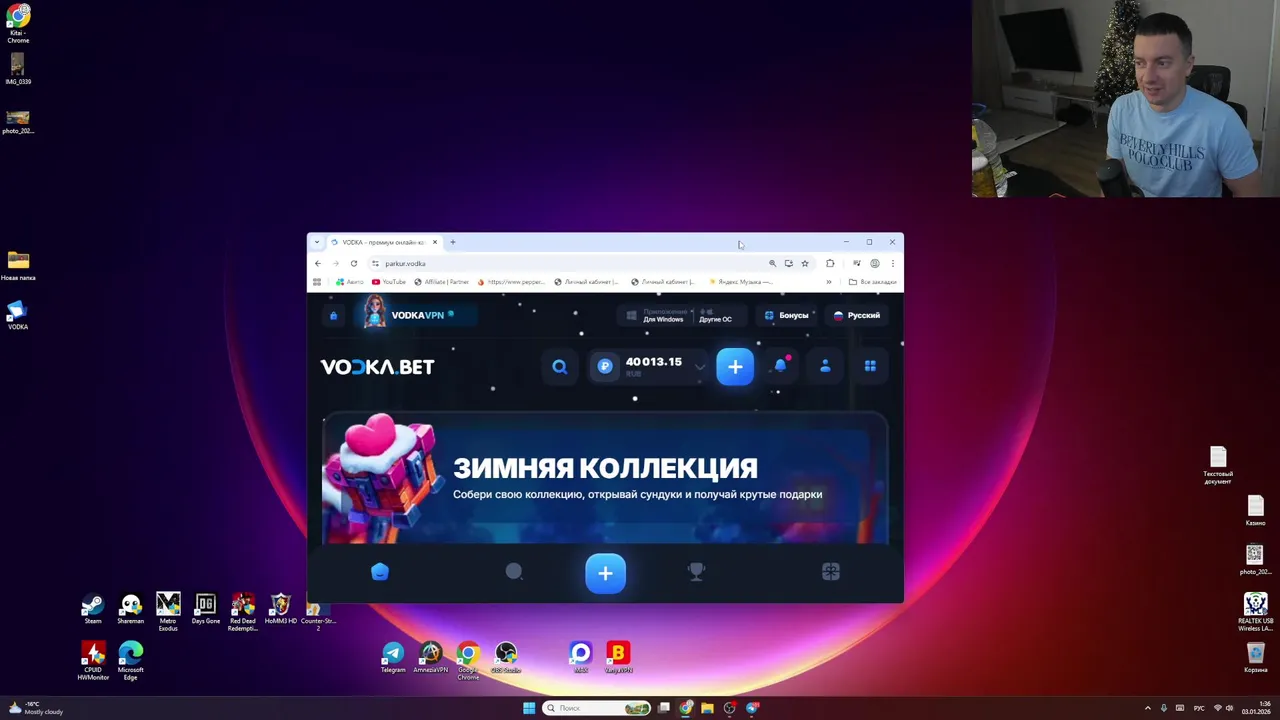Image resolution: width=1280 pixels, height=720 pixels.
Task: Open the weather widget showing Mostly cloudy
Action: (36, 708)
